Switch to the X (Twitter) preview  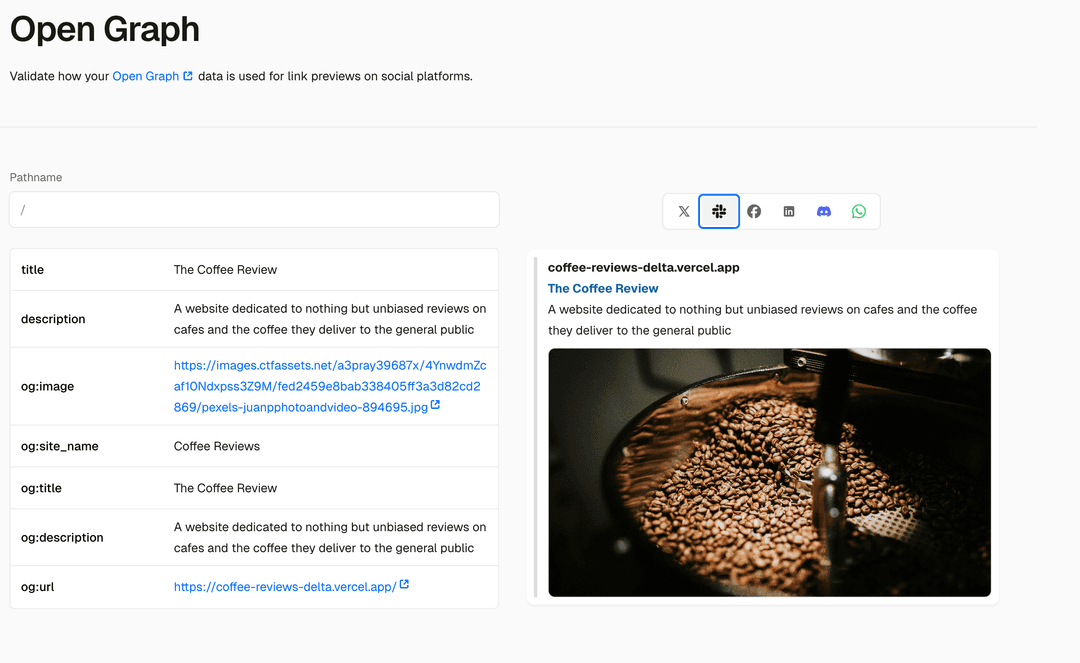click(x=684, y=212)
